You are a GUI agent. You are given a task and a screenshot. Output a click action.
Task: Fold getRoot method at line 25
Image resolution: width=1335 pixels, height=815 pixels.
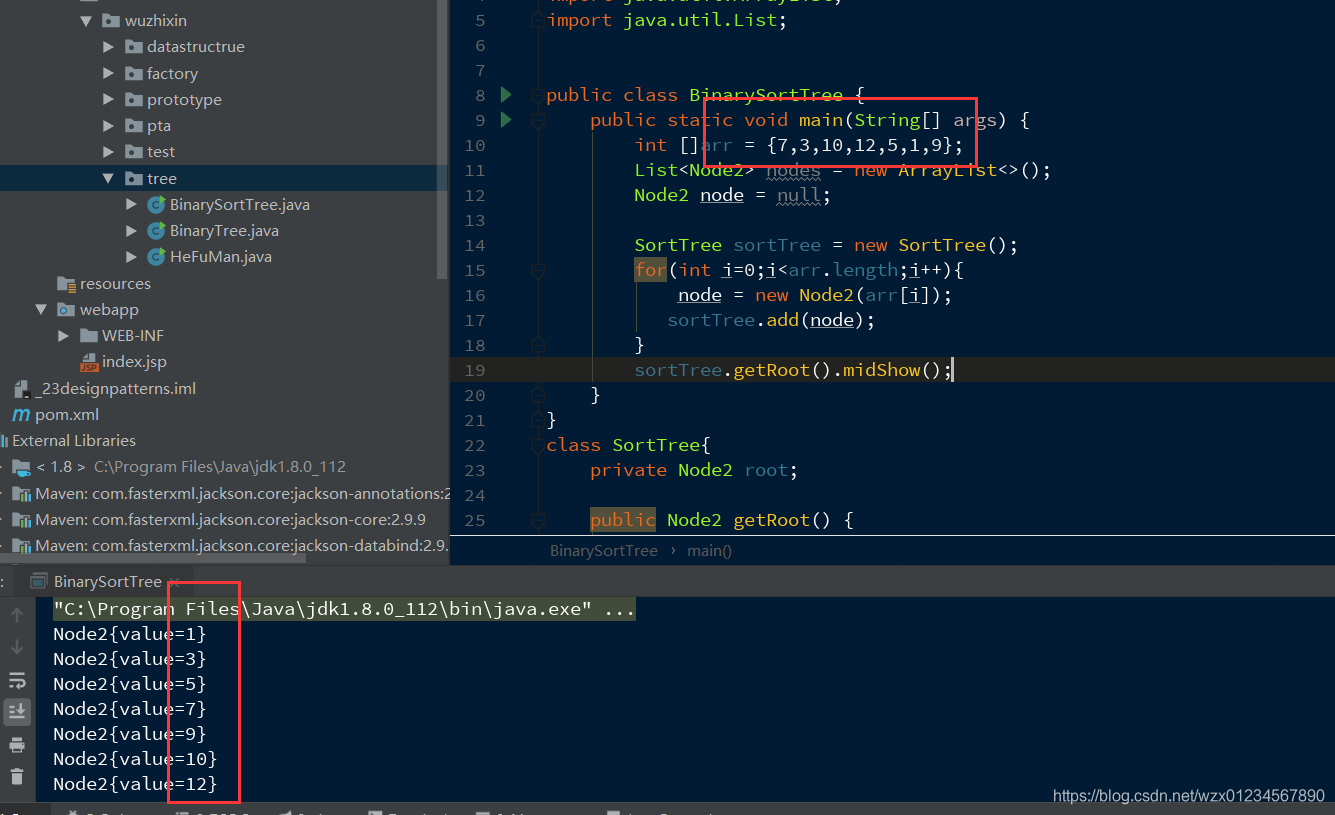[x=538, y=521]
